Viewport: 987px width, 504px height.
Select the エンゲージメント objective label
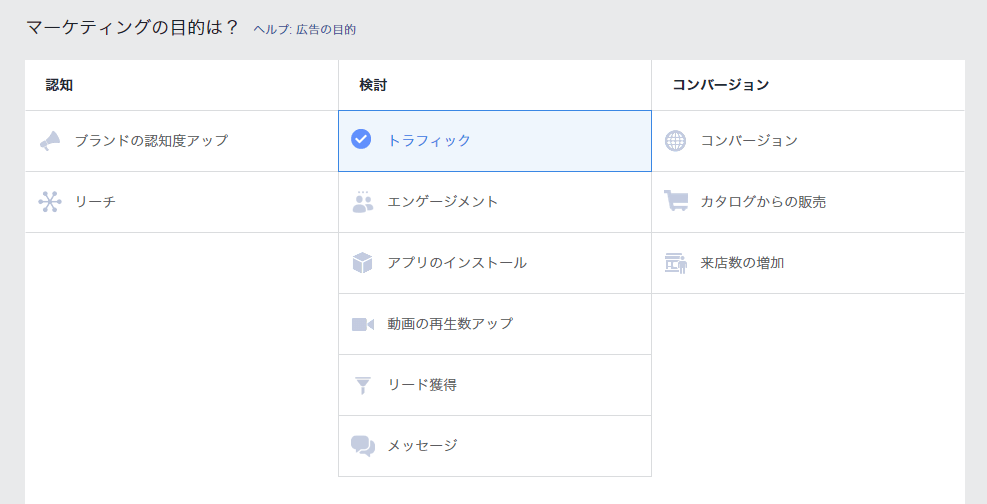[x=443, y=202]
